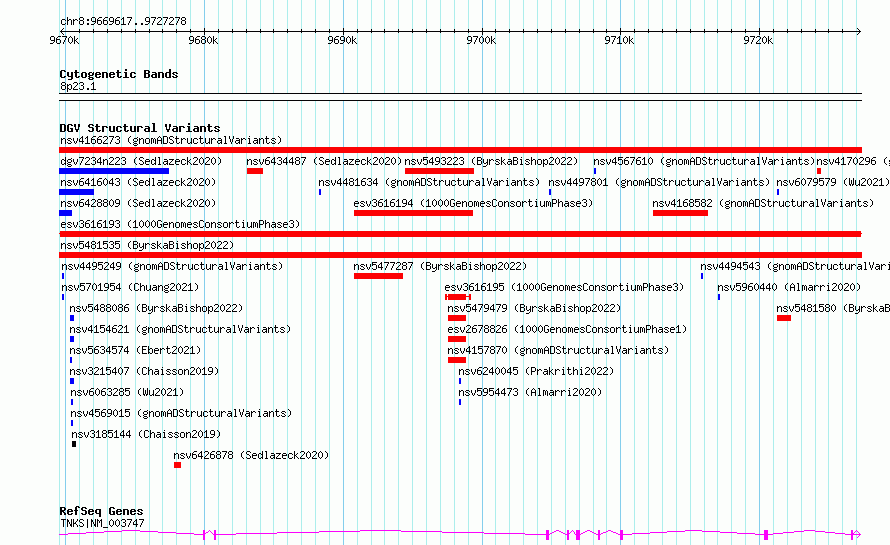
Task: Click the DGV Structural Variants track title
Action: click(140, 128)
